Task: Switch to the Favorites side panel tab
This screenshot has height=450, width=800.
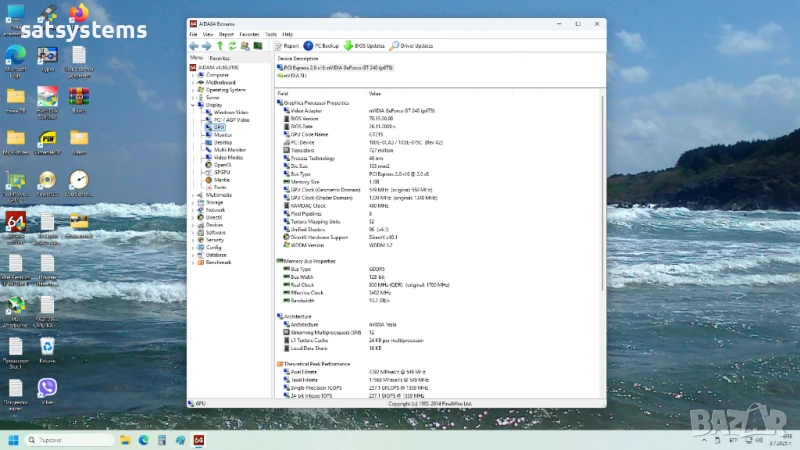Action: point(219,58)
